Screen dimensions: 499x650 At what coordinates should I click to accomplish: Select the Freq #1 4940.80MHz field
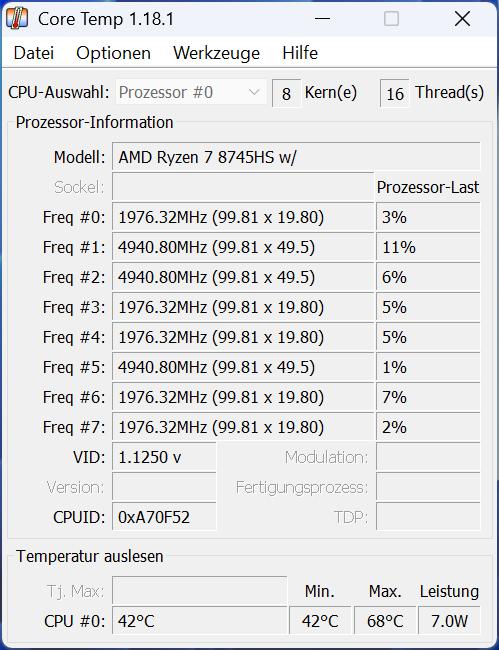tap(243, 247)
